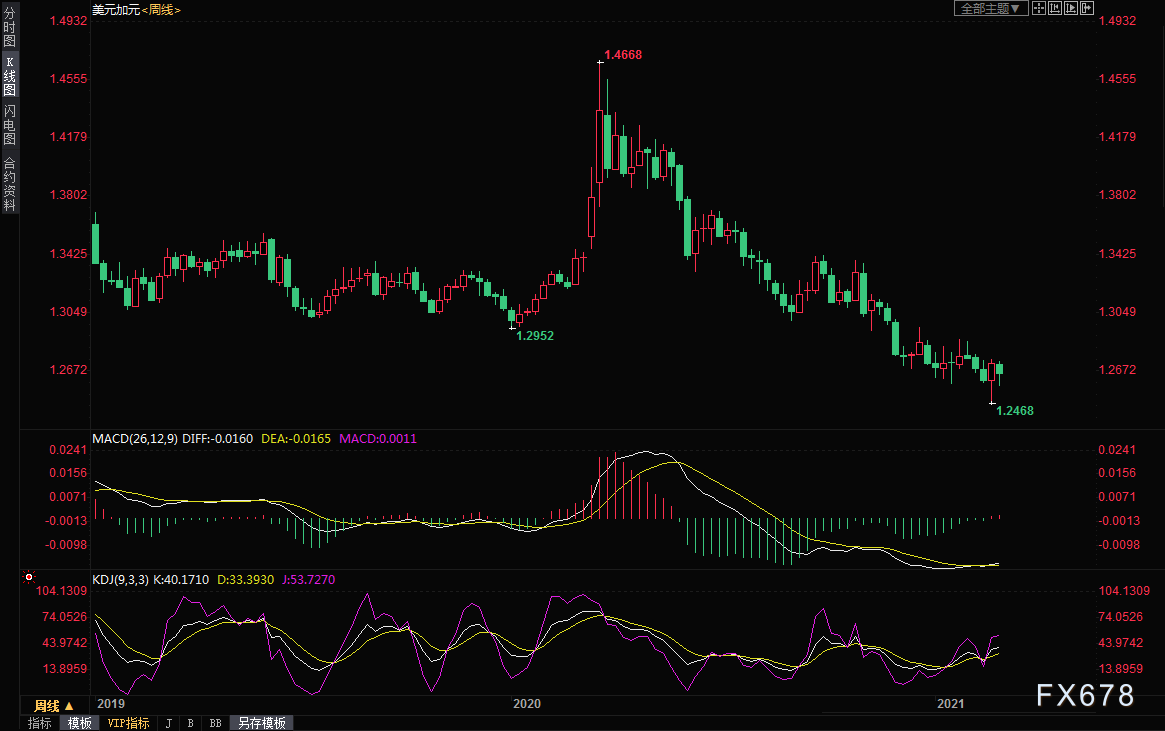
Task: Click the 1.2468 latest low label
Action: (1015, 411)
